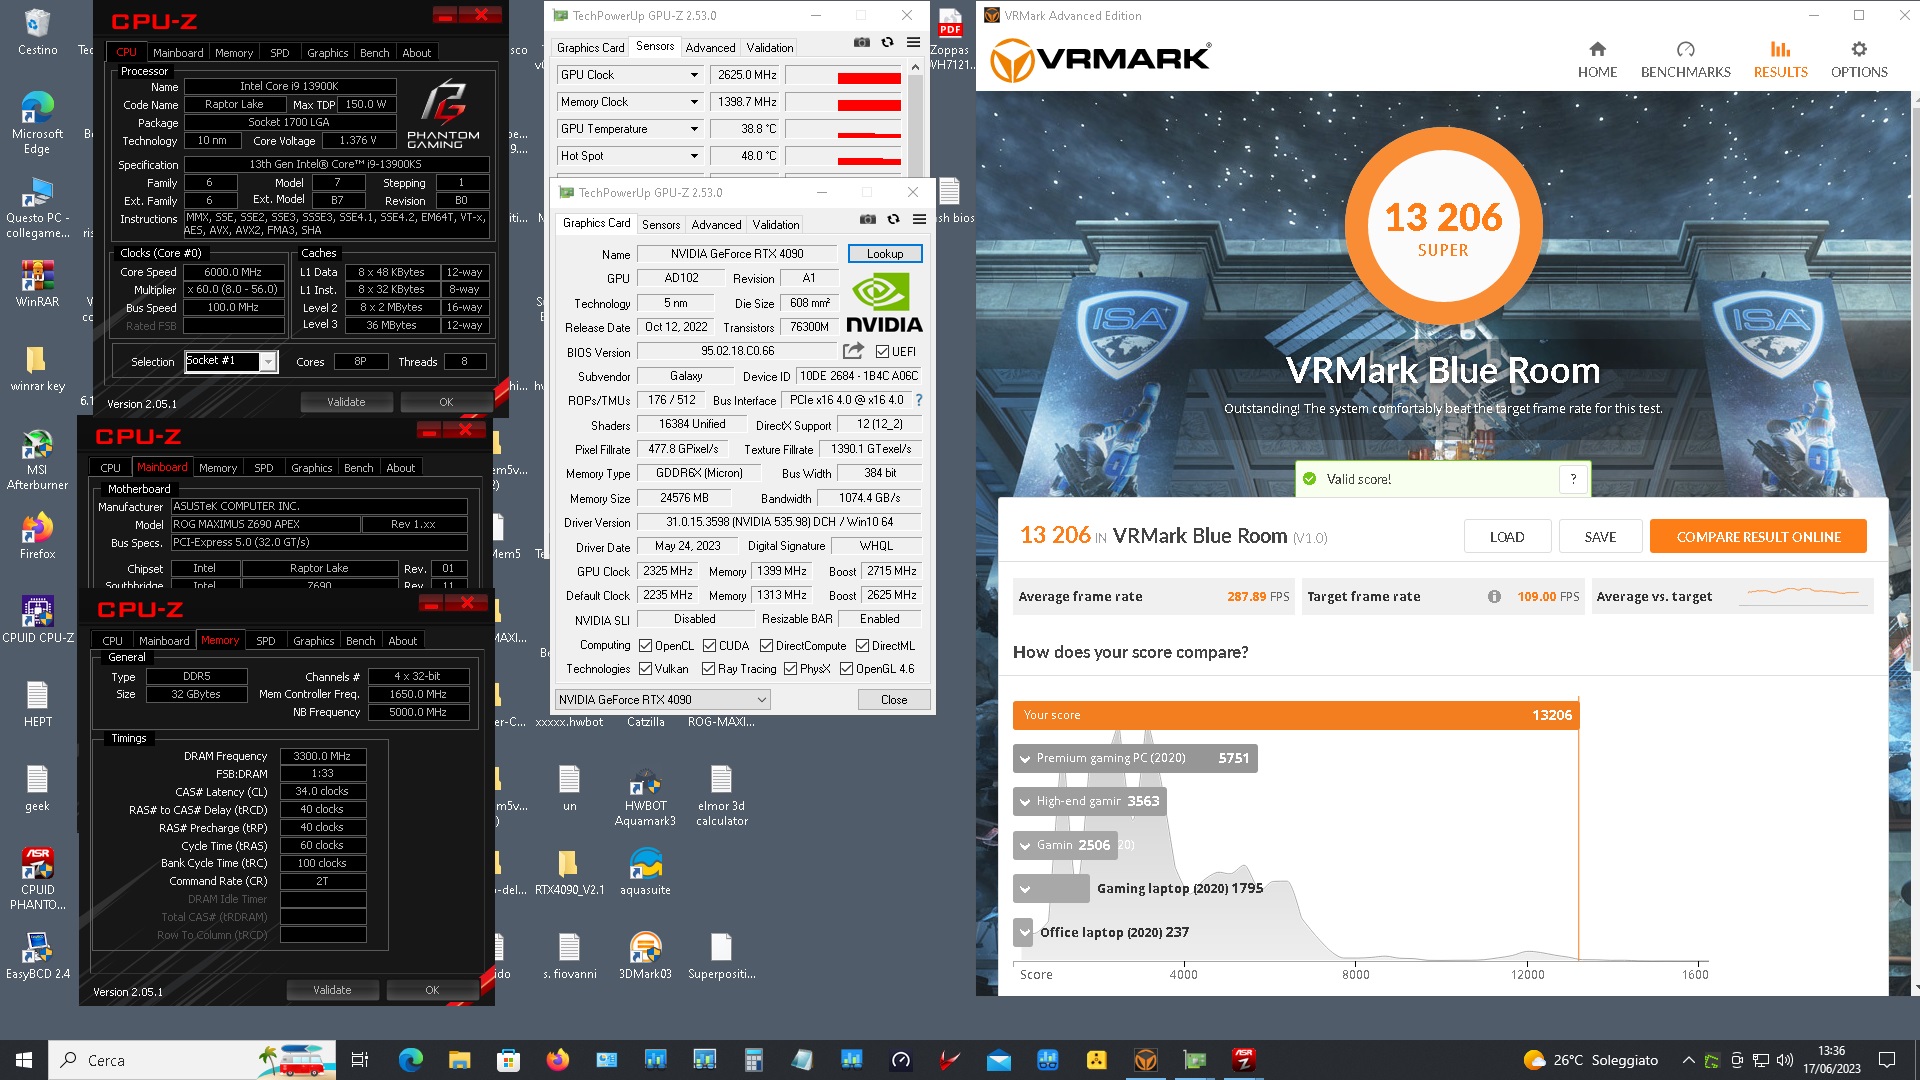Open VRMark Options gear icon
The image size is (1920, 1080).
point(1859,49)
